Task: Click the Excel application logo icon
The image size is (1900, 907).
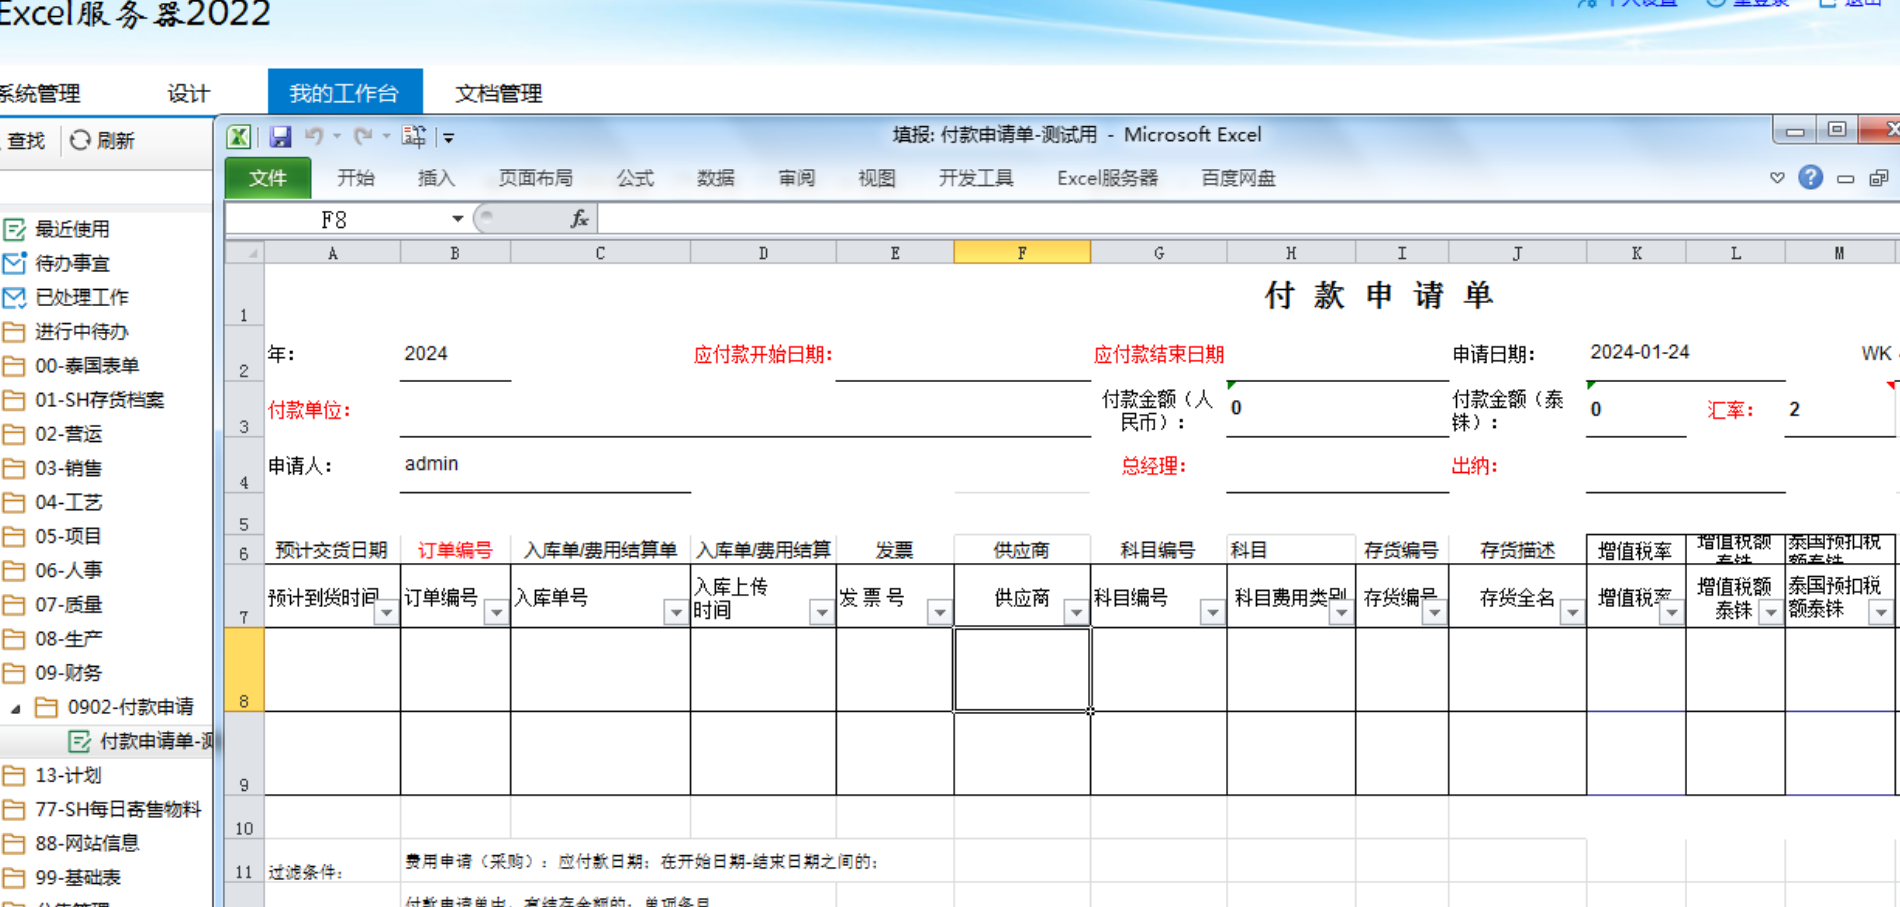Action: click(x=239, y=137)
